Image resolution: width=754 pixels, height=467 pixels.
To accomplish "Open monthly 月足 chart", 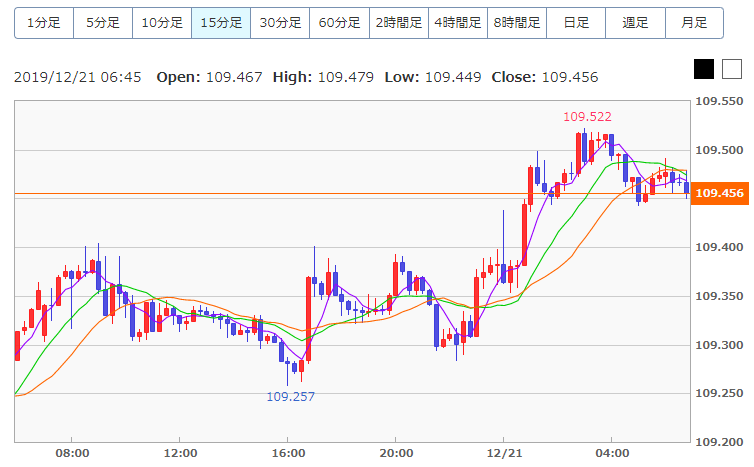I will coord(694,22).
